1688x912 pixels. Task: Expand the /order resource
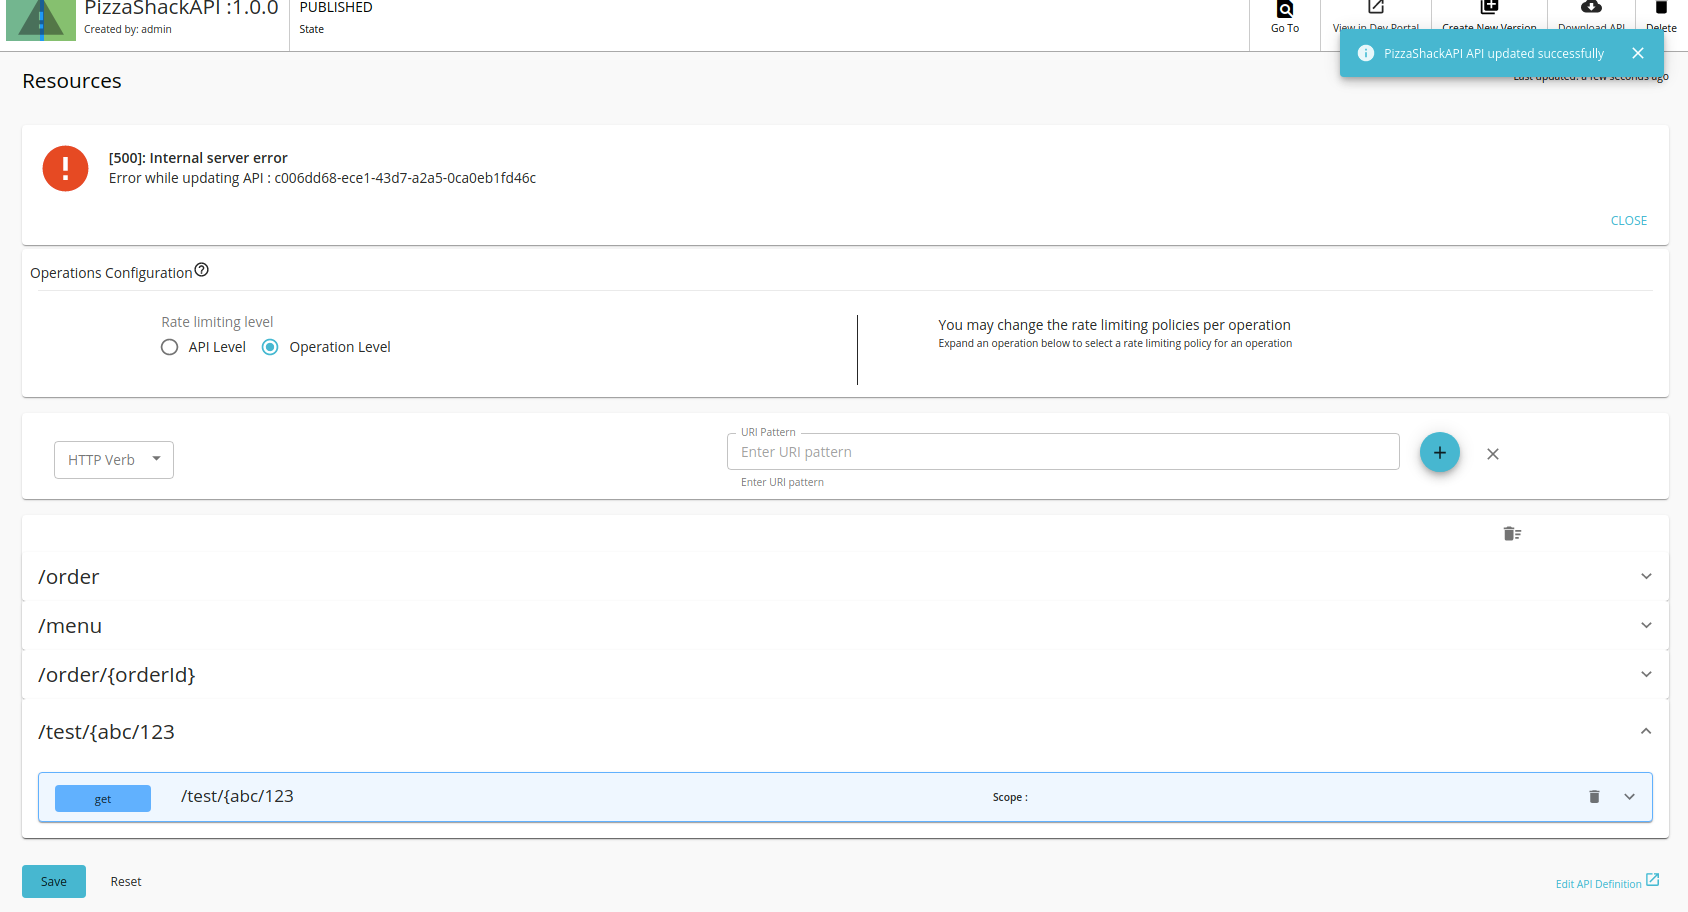1645,576
